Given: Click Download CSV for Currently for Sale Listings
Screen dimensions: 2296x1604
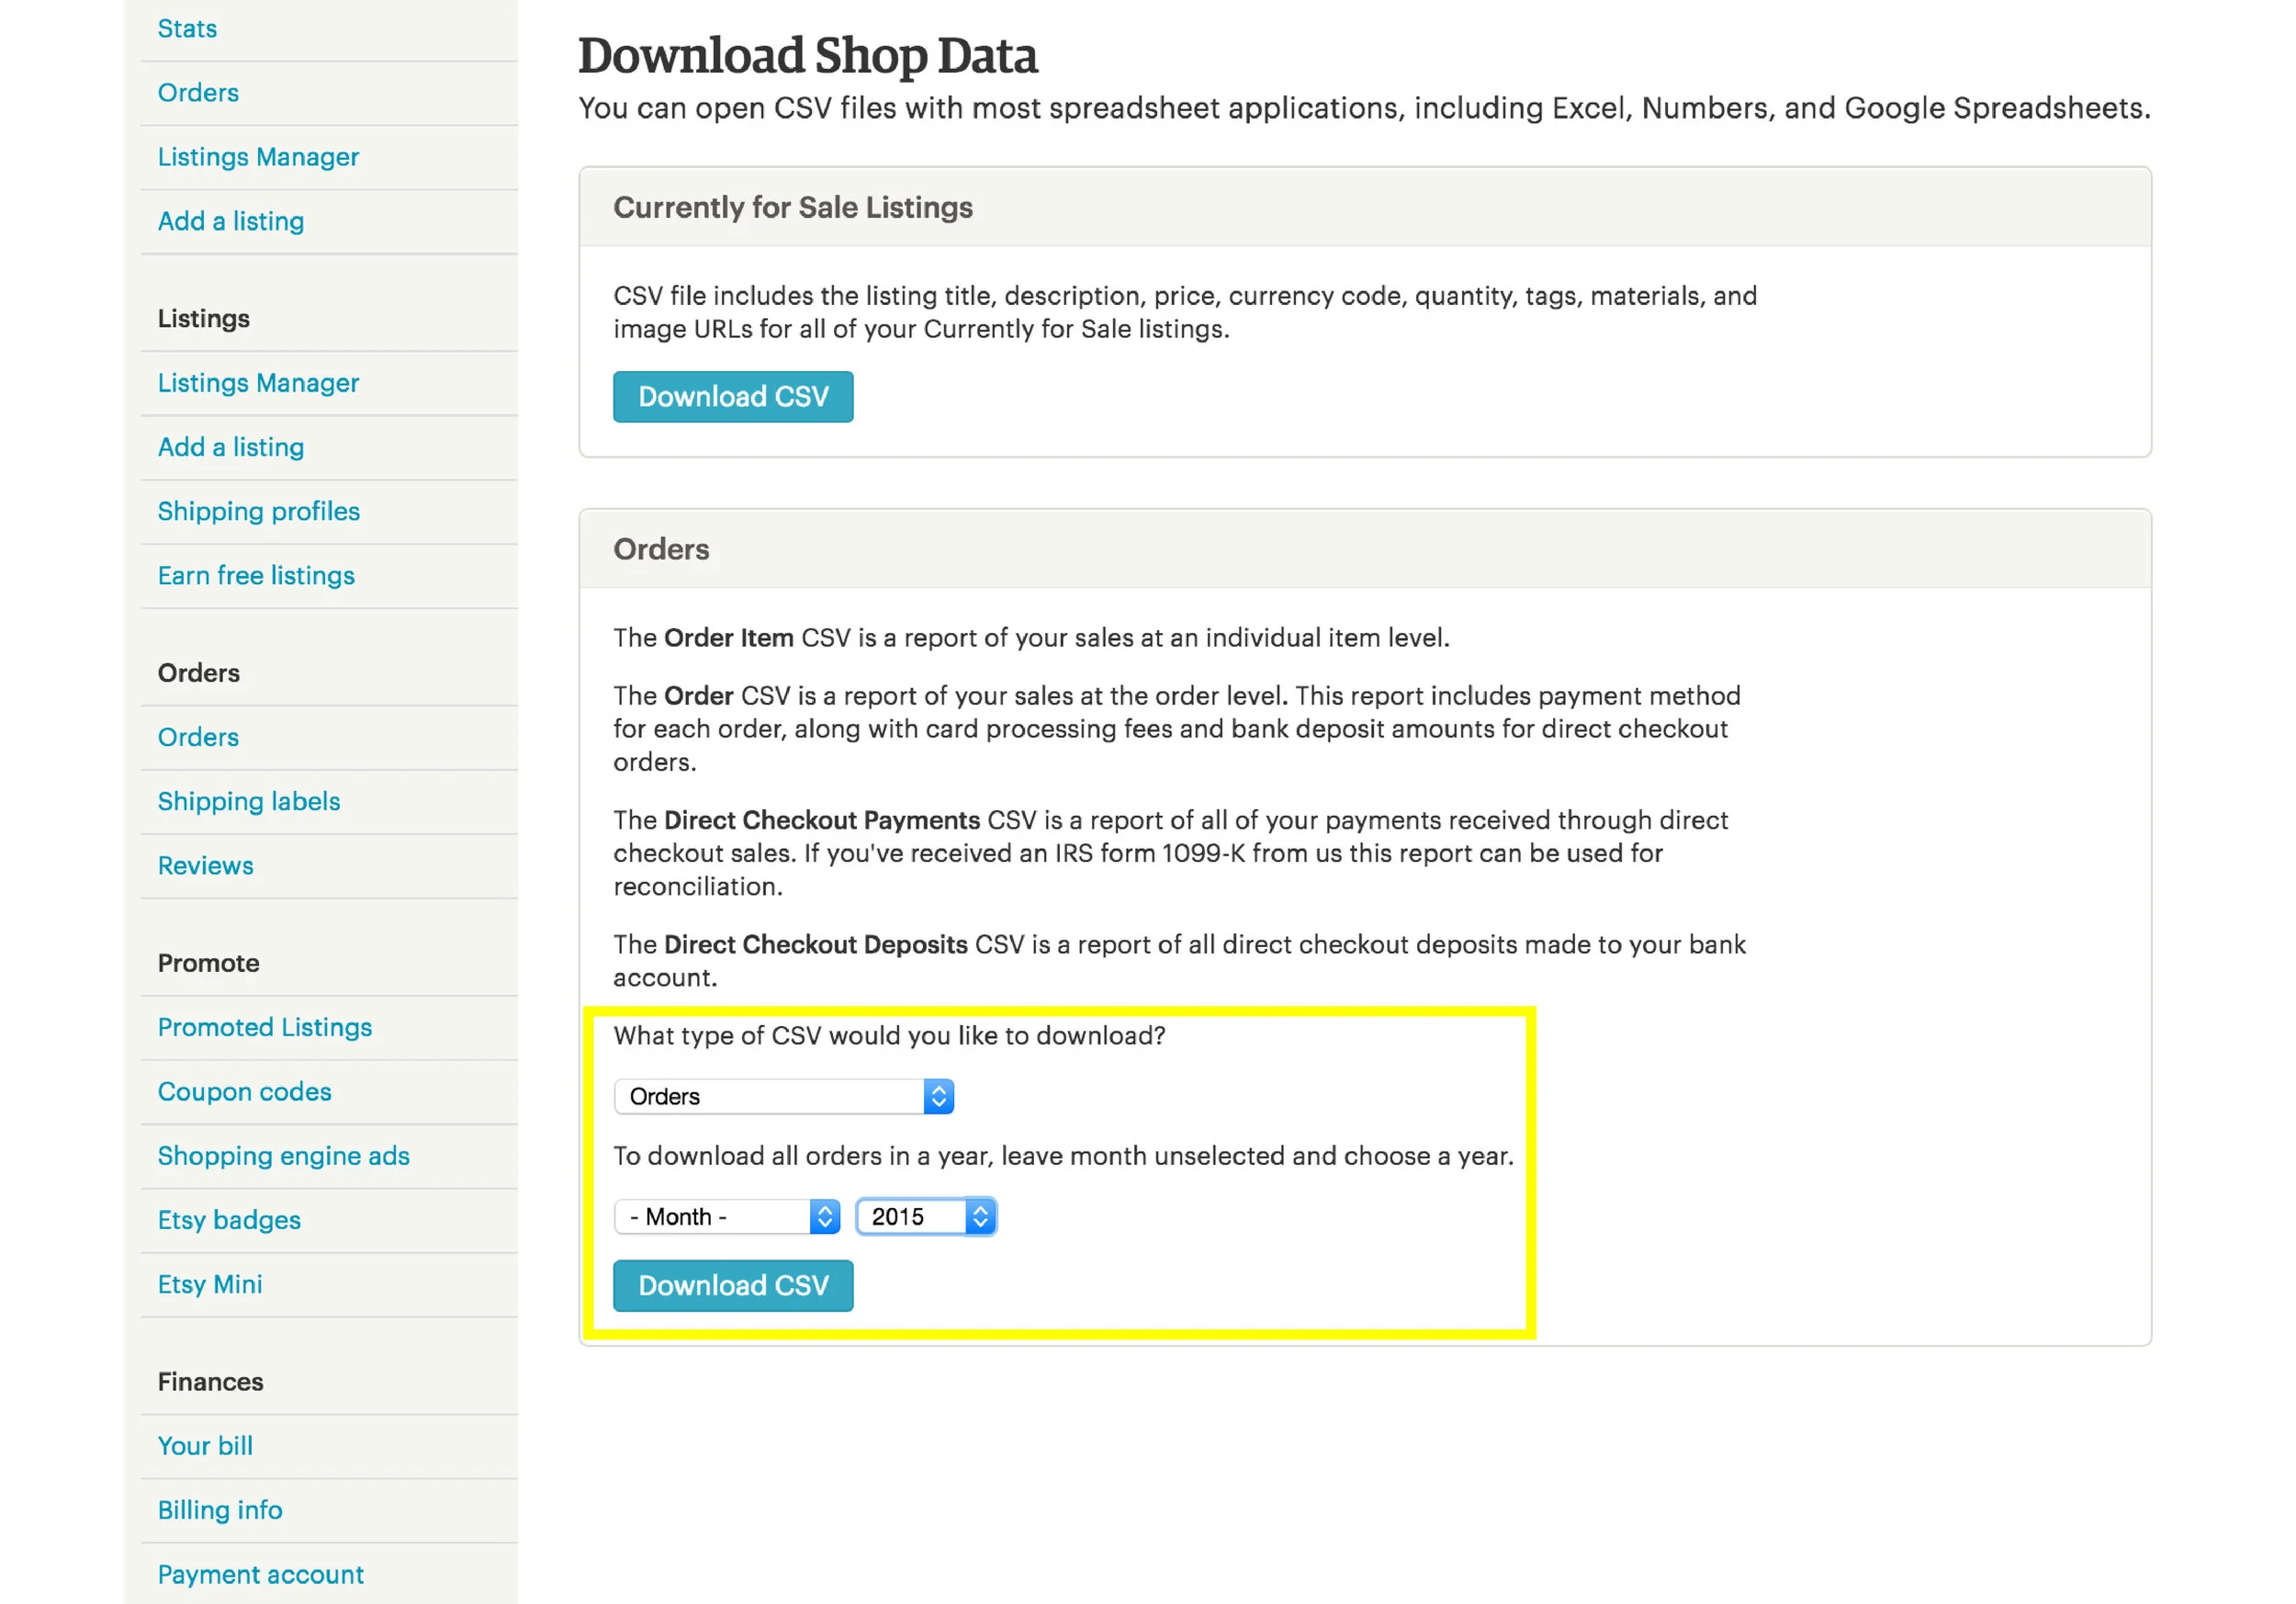Looking at the screenshot, I should click(733, 397).
